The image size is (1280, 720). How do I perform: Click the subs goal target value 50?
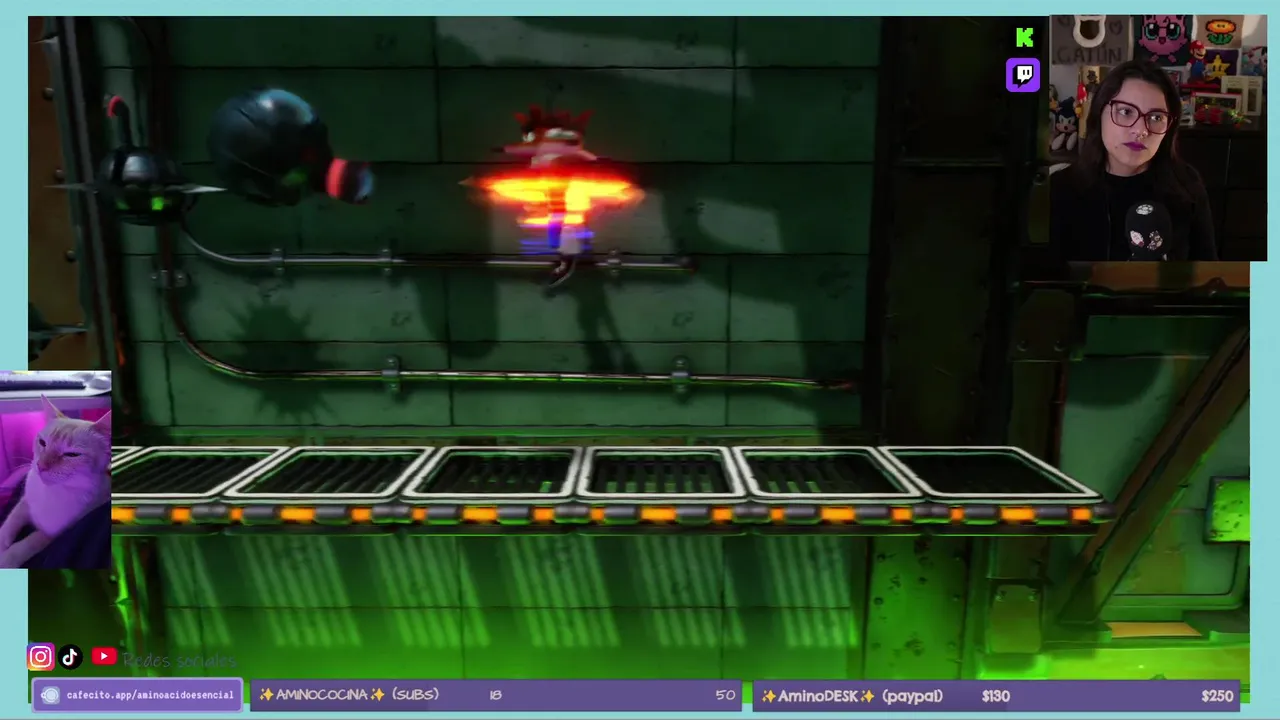coord(725,695)
